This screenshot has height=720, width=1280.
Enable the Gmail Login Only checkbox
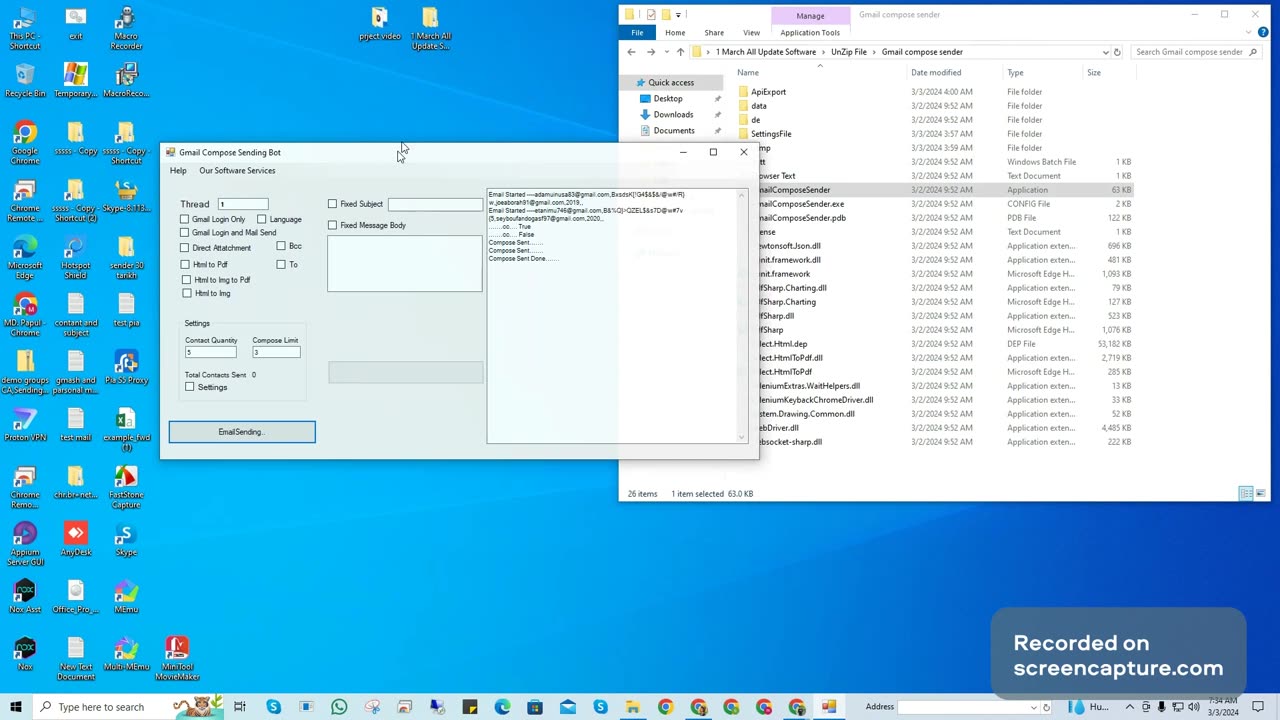click(x=185, y=219)
